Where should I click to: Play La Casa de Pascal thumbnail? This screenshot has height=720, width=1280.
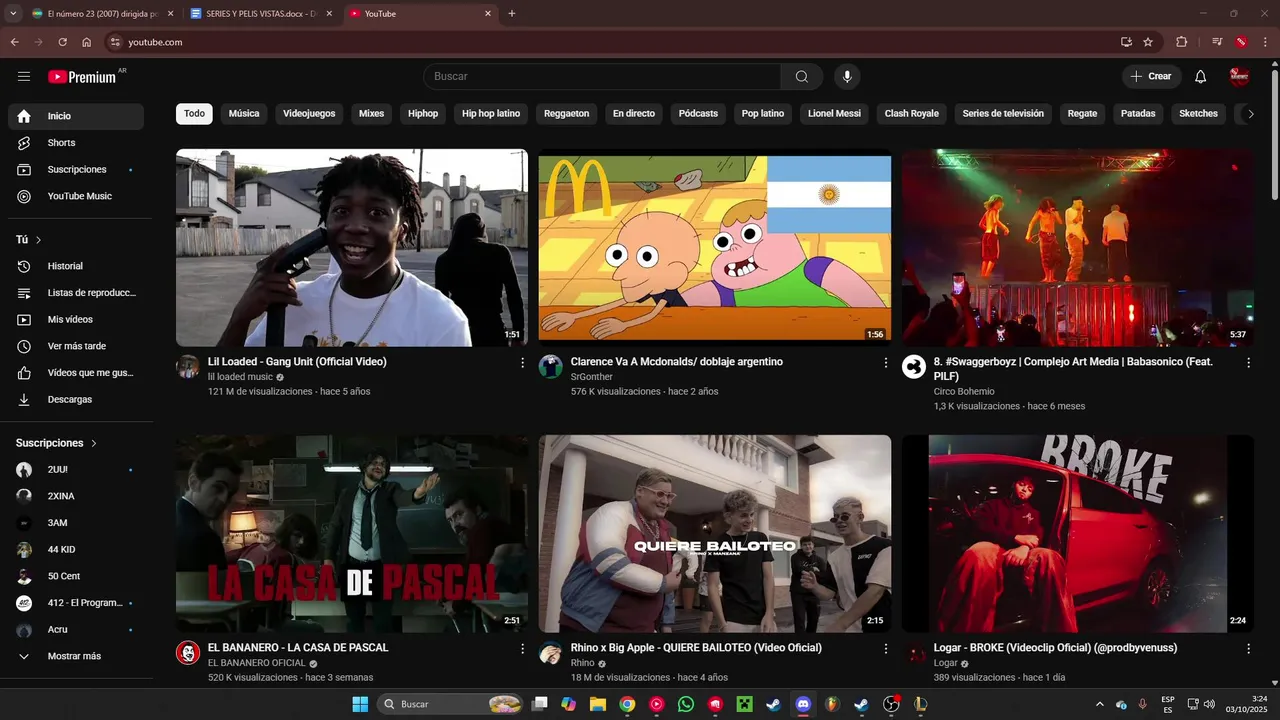click(x=352, y=534)
